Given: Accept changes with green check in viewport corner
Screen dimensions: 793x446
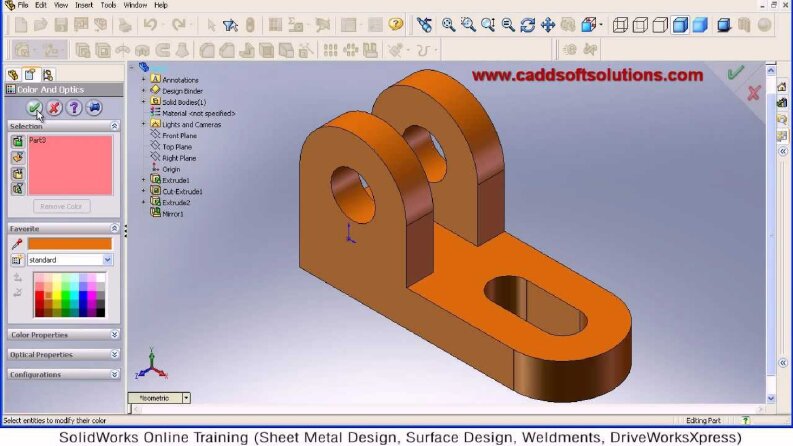Looking at the screenshot, I should pyautogui.click(x=736, y=73).
